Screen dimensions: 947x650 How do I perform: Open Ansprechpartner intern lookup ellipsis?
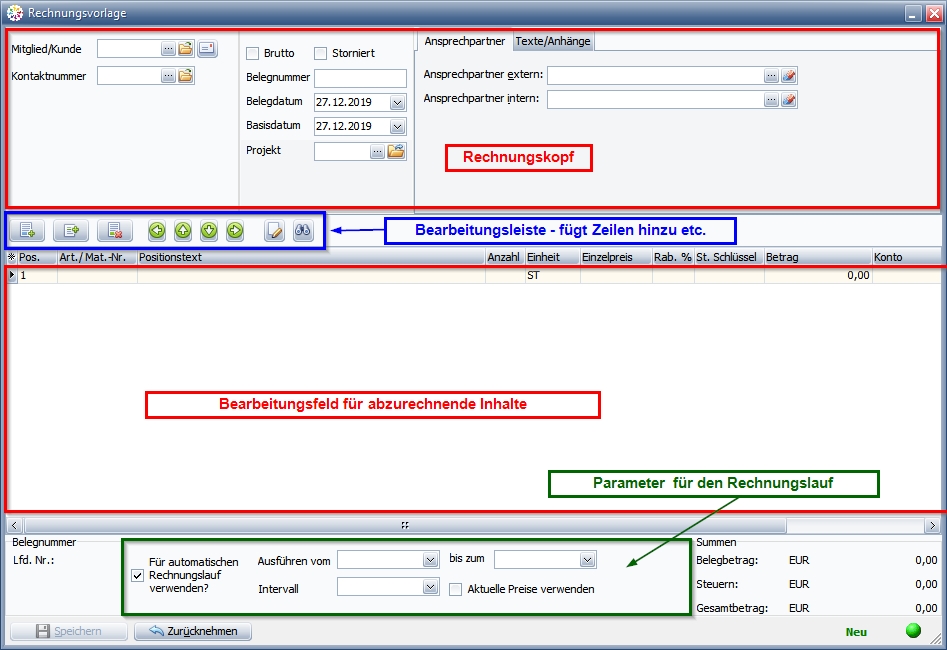tap(771, 100)
